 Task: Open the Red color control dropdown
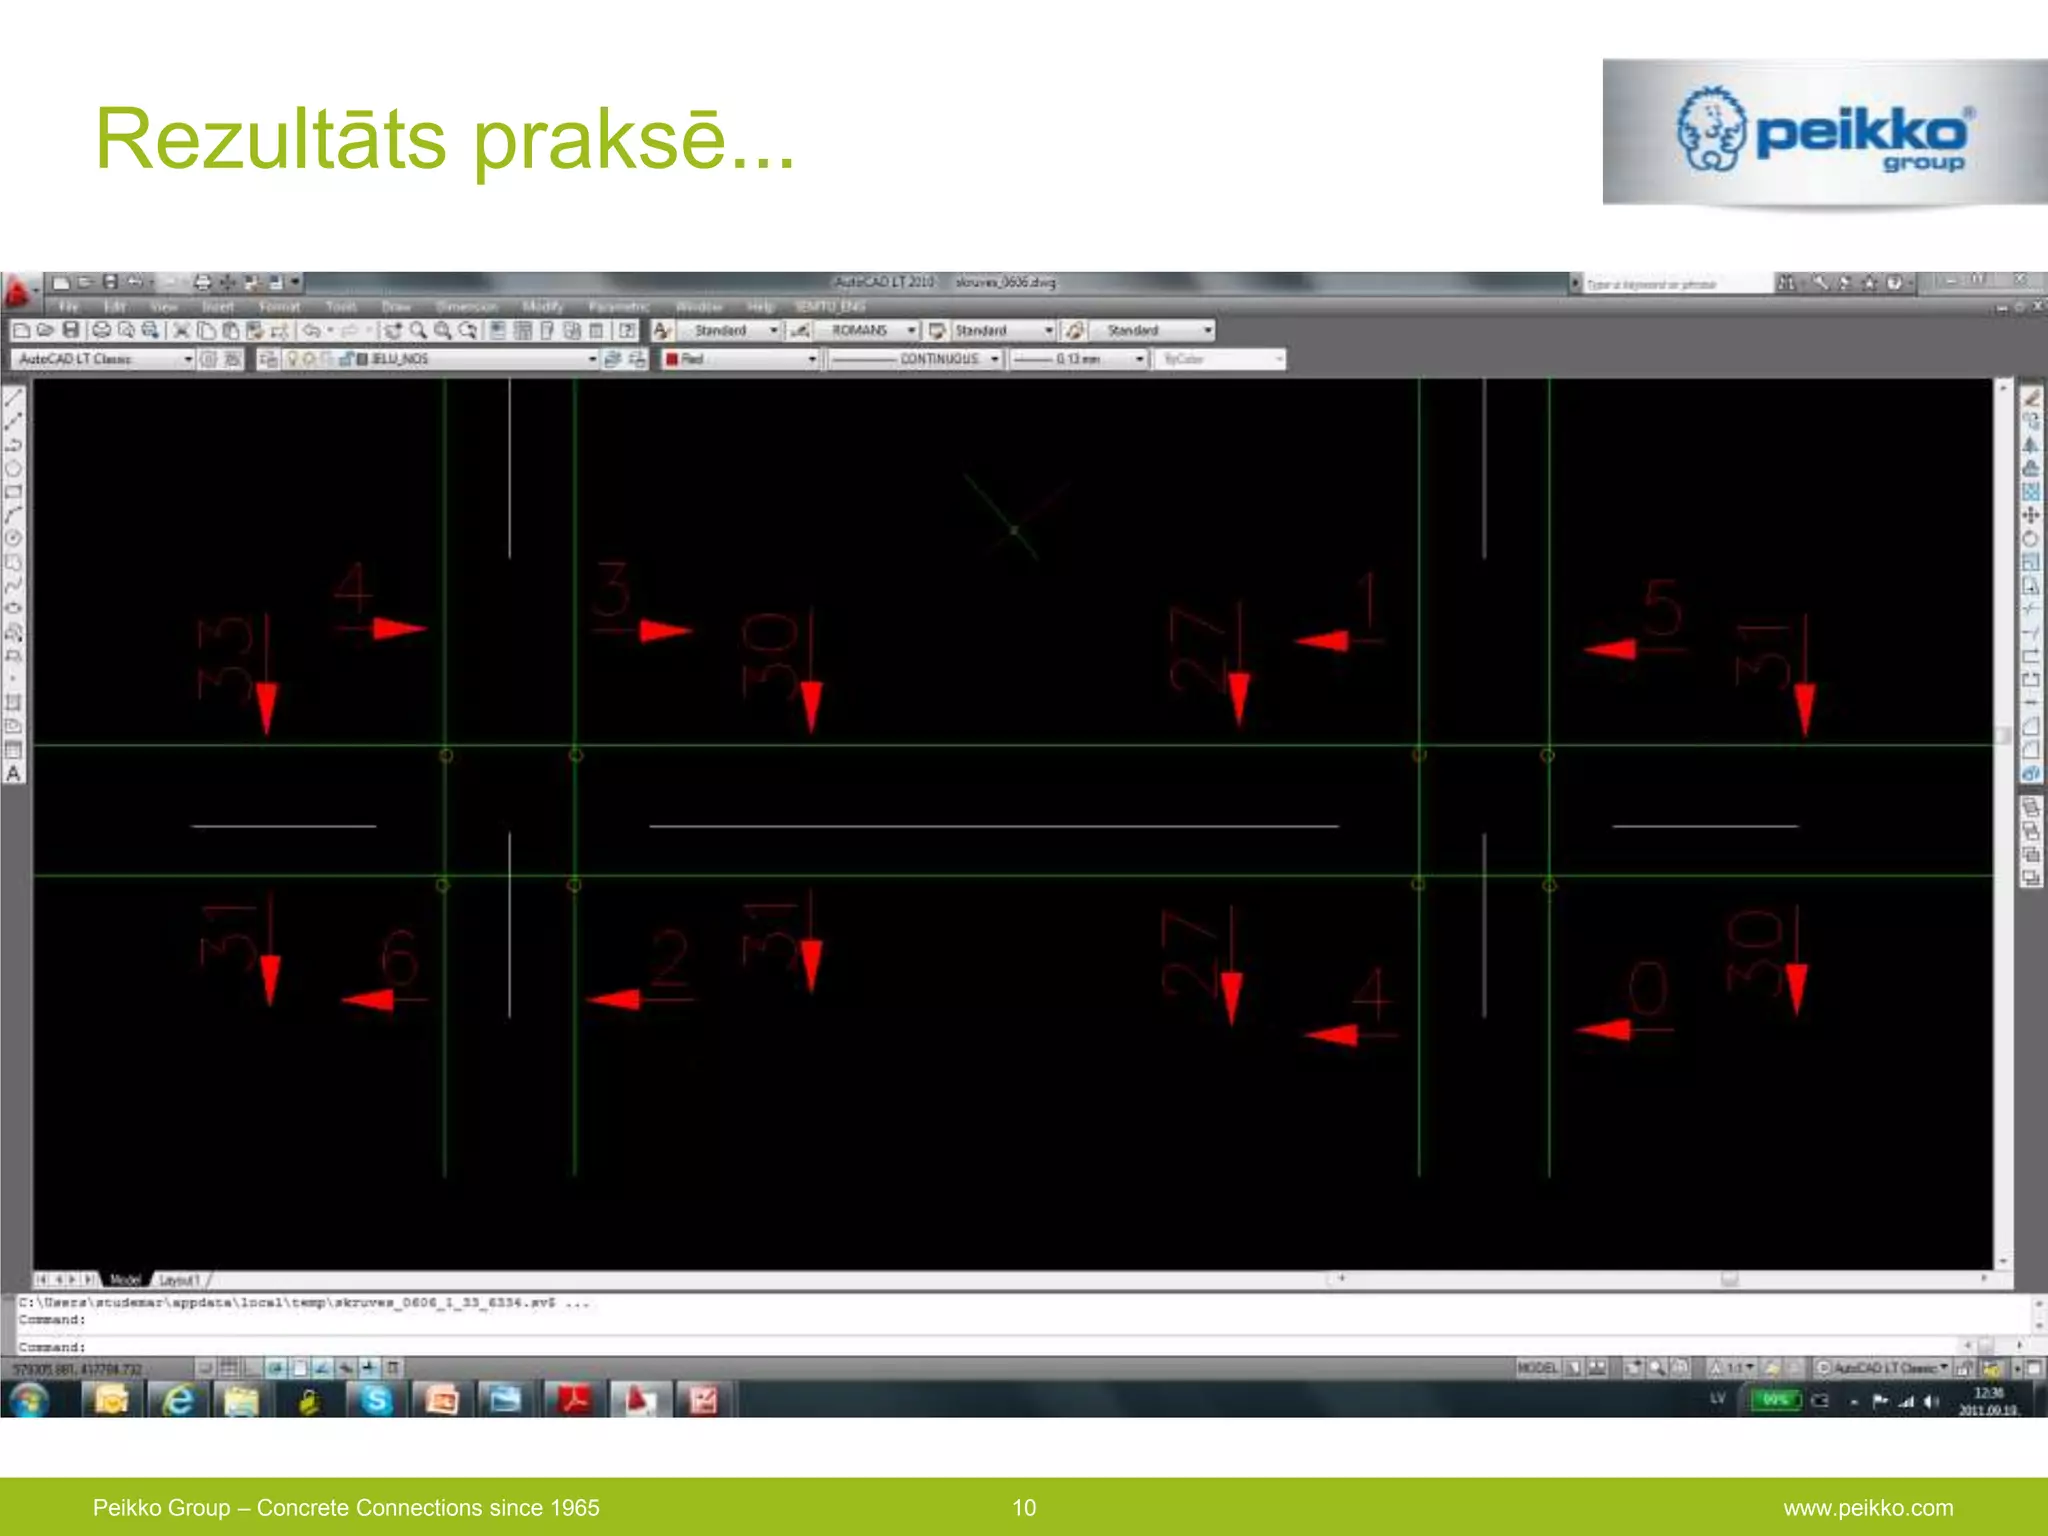point(811,359)
